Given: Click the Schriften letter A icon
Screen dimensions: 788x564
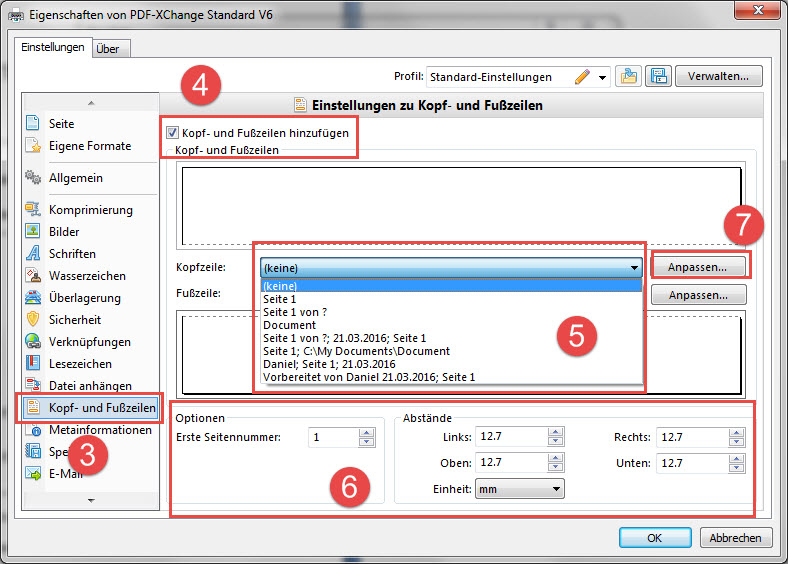Looking at the screenshot, I should pos(33,253).
